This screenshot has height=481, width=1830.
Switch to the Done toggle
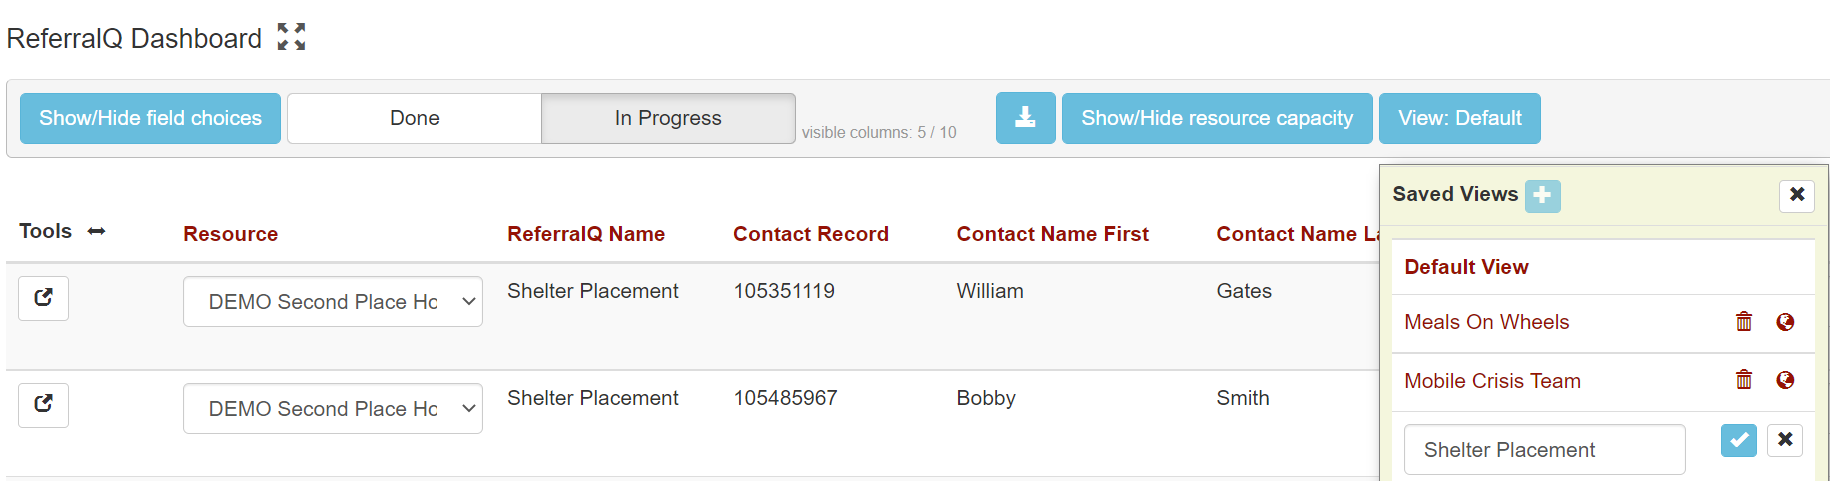414,118
